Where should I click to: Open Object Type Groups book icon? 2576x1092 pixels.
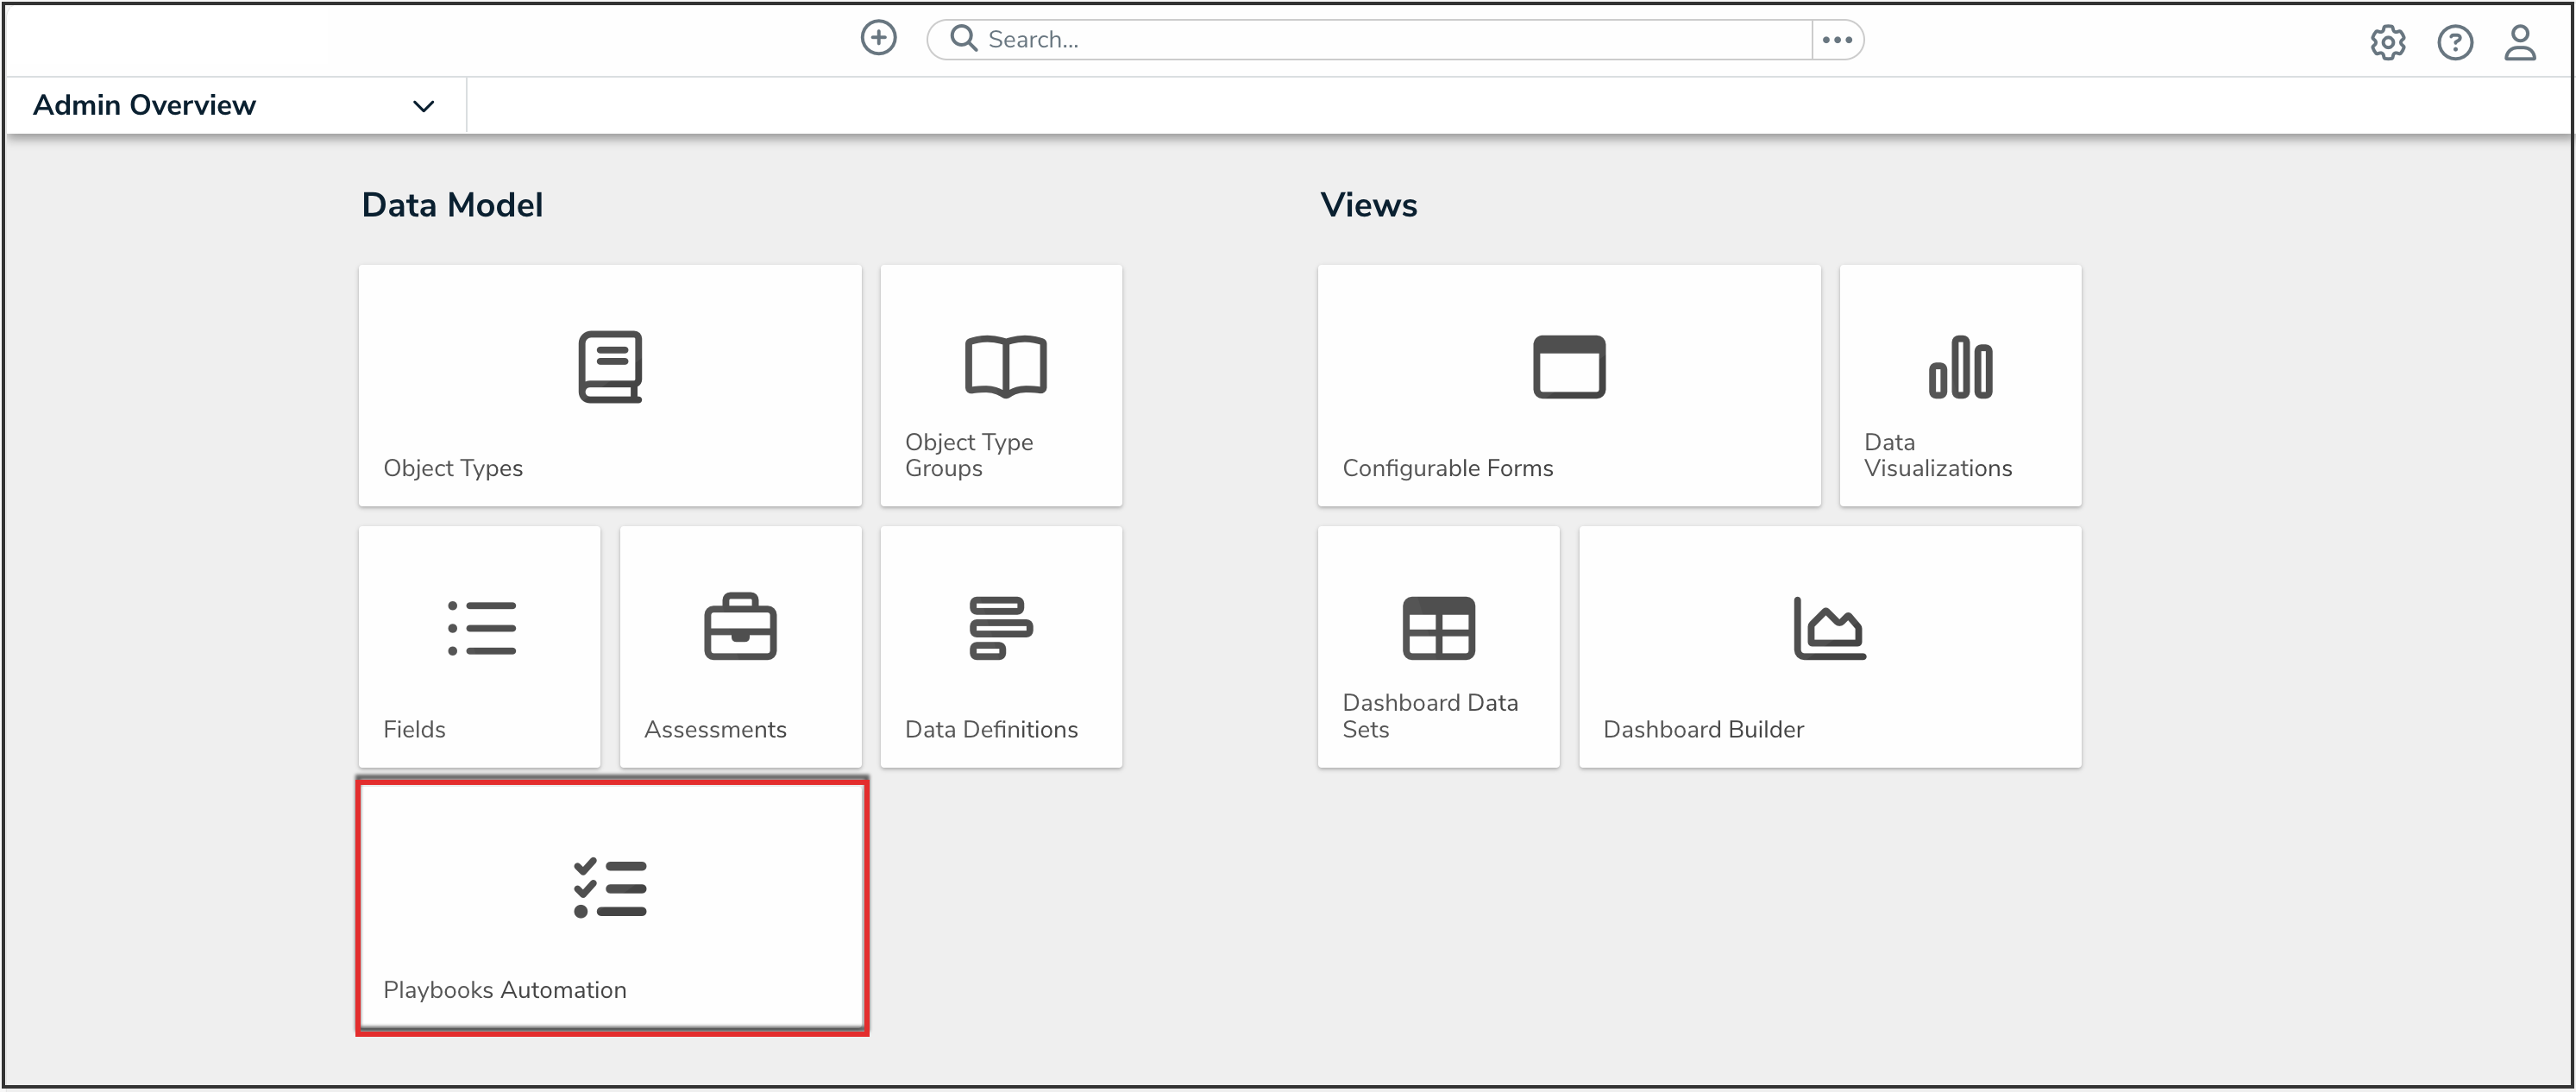tap(1005, 366)
